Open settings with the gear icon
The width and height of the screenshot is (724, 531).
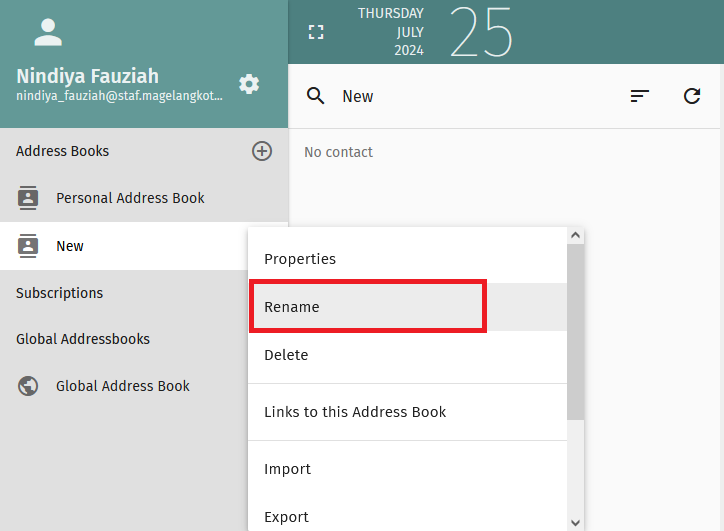point(249,84)
